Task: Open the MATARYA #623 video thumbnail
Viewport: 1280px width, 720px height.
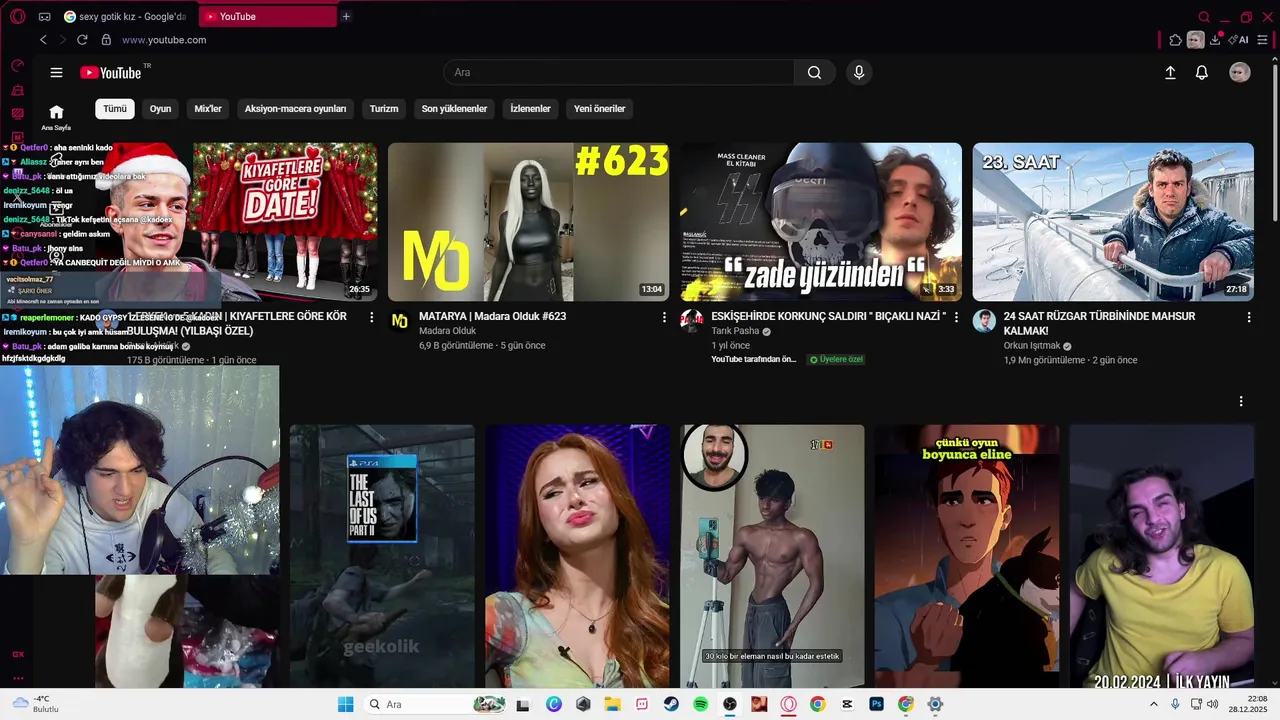Action: click(528, 222)
